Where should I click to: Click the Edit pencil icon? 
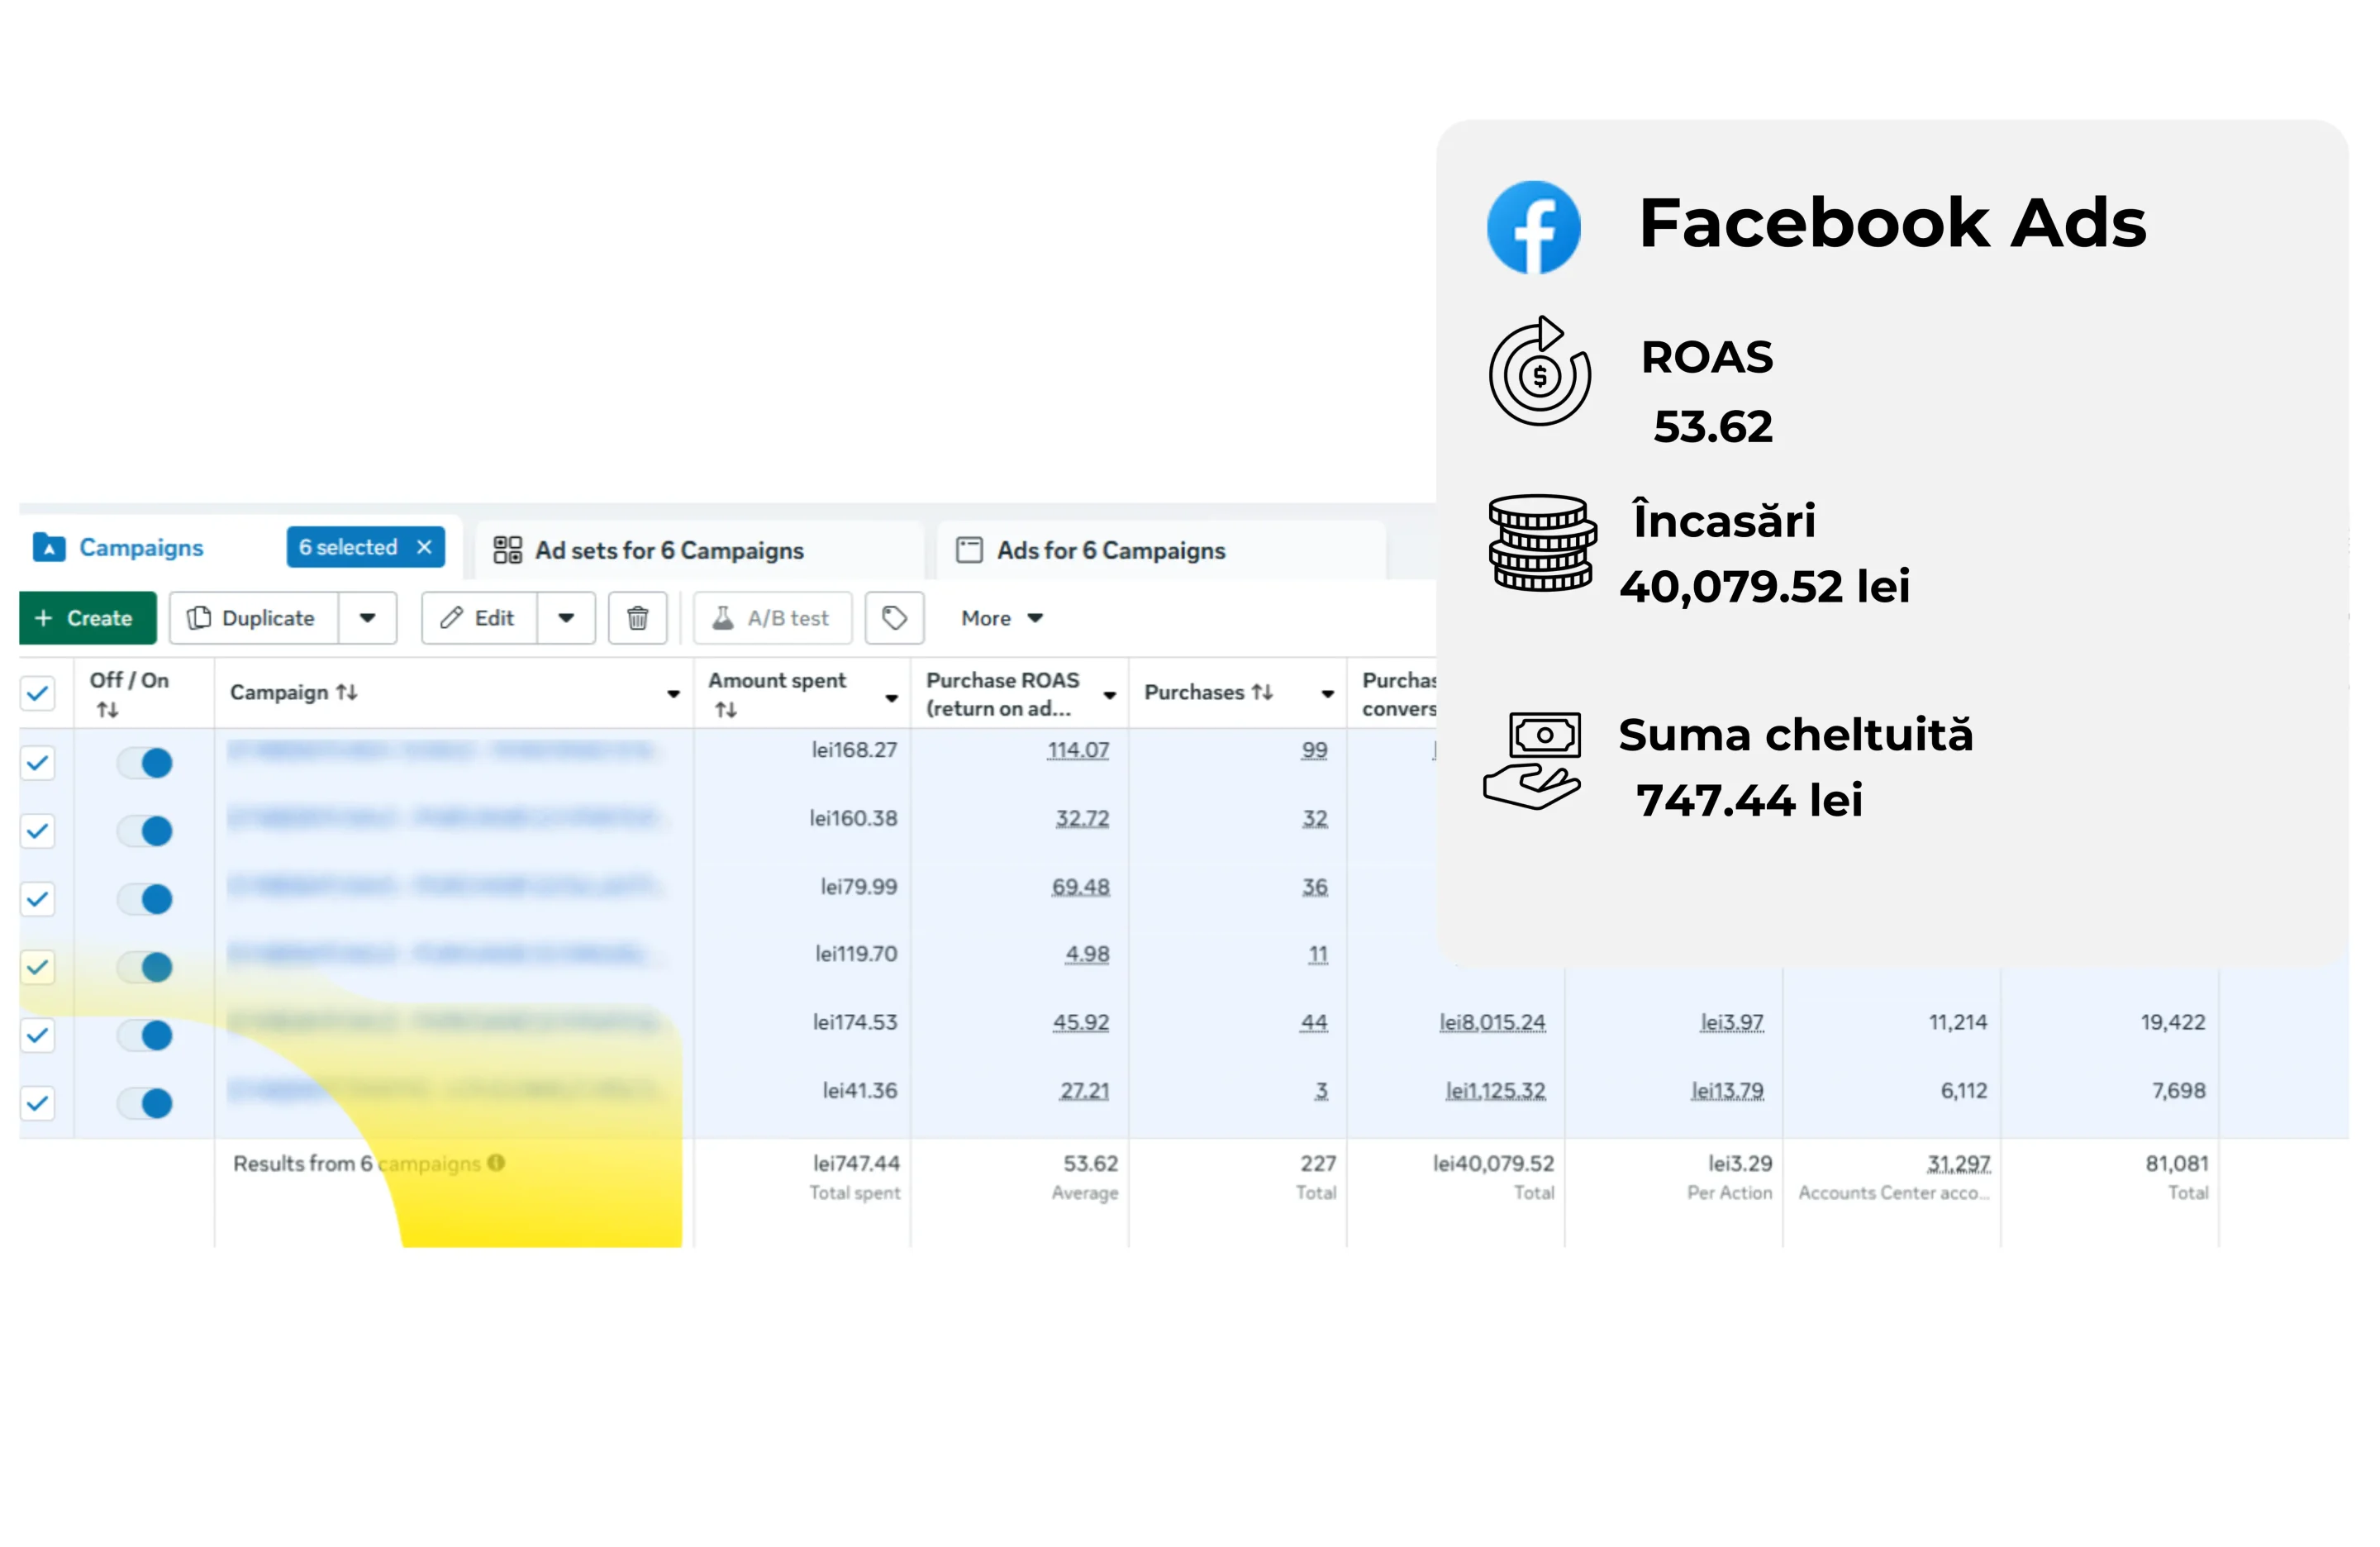452,618
